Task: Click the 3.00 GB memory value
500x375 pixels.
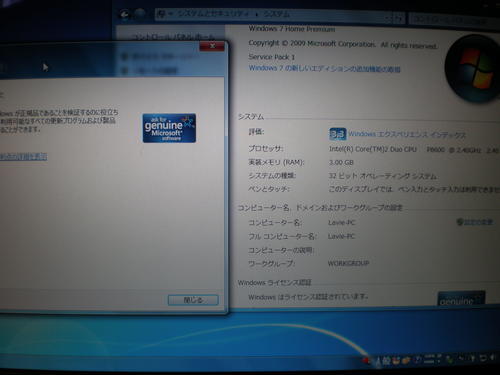Action: pyautogui.click(x=341, y=163)
